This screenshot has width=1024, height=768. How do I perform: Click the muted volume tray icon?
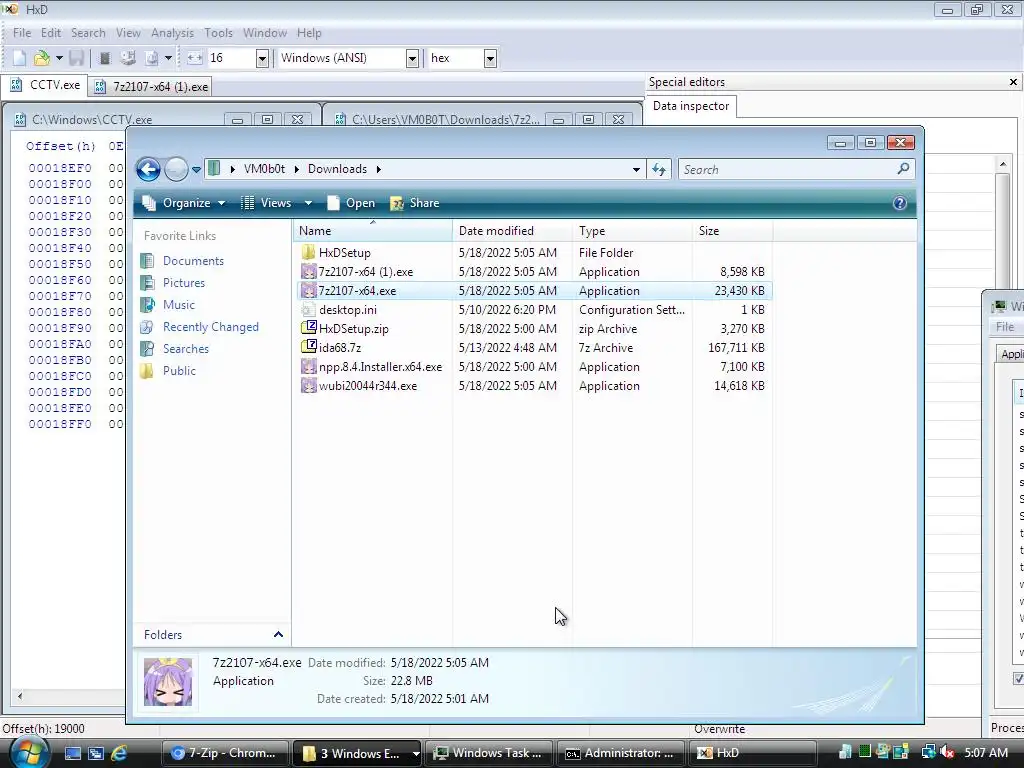tap(947, 753)
